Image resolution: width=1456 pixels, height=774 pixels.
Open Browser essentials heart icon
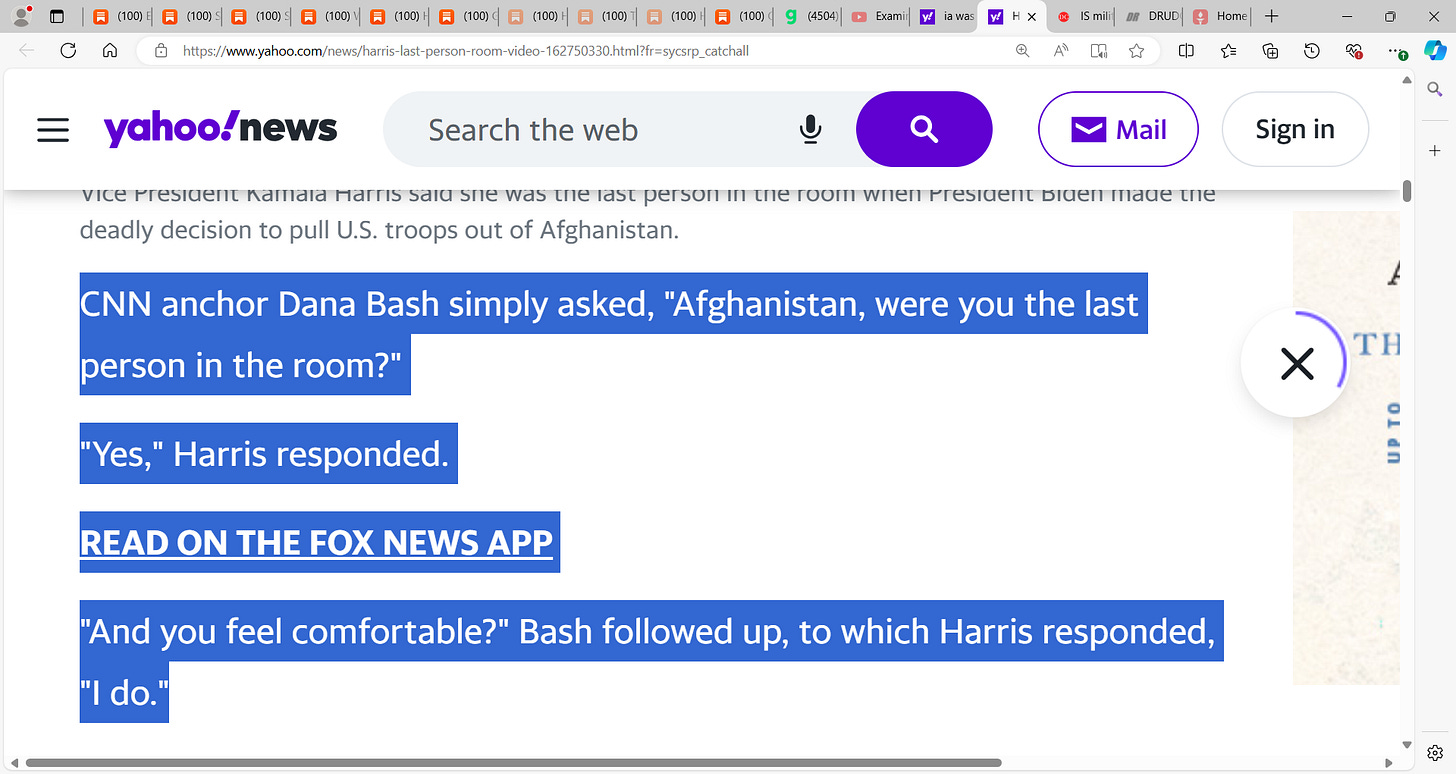(1355, 51)
